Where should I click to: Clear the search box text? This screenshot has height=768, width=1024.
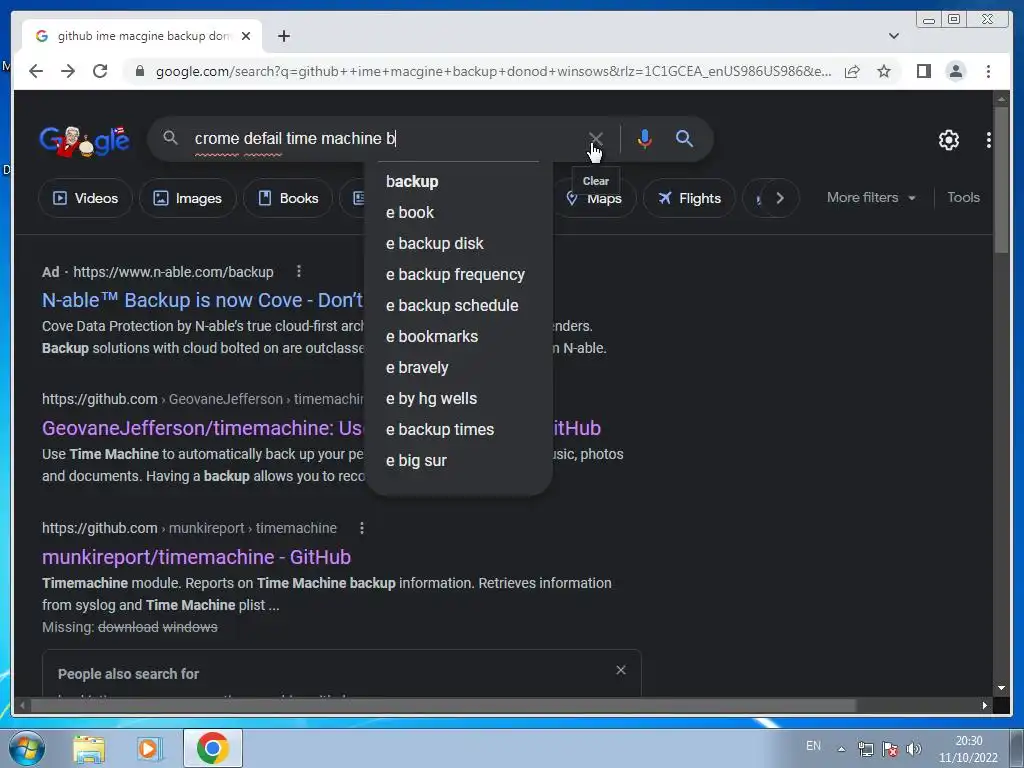[x=595, y=138]
